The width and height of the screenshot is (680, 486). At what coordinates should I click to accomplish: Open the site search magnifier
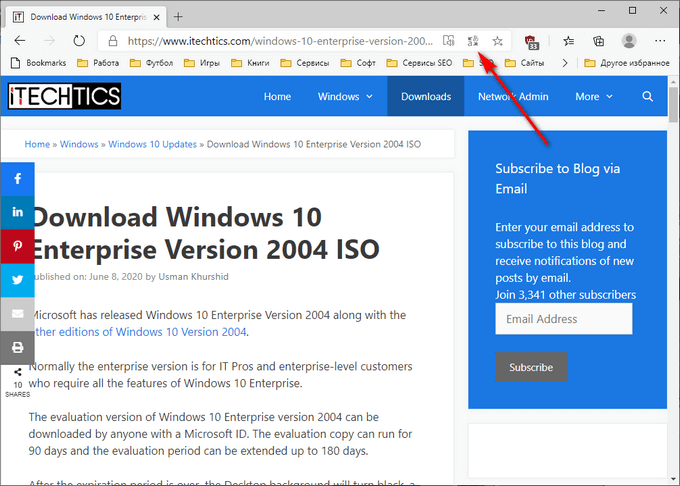647,96
